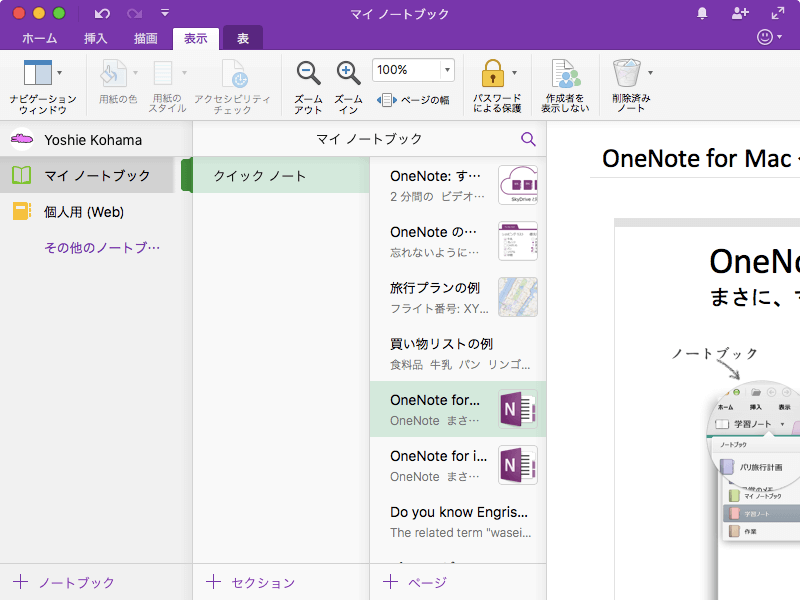
Task: Select the OneNote for... page
Action: [458, 409]
